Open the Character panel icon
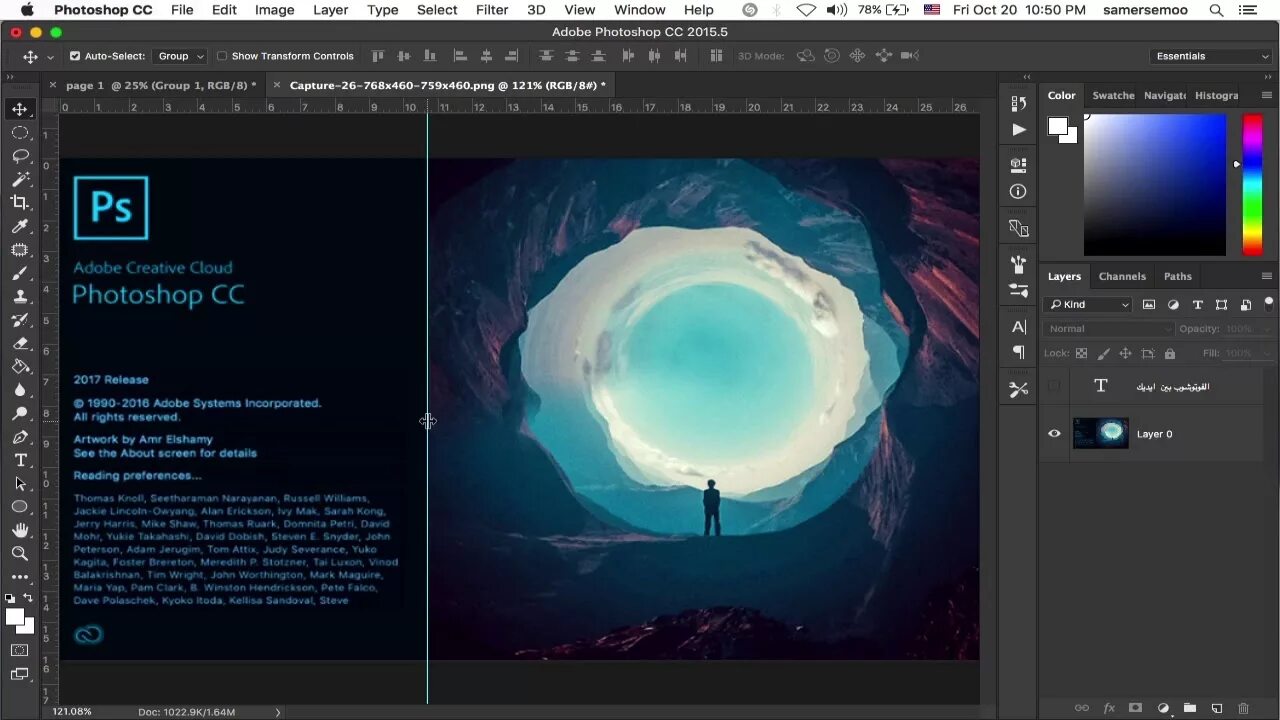 [1019, 327]
